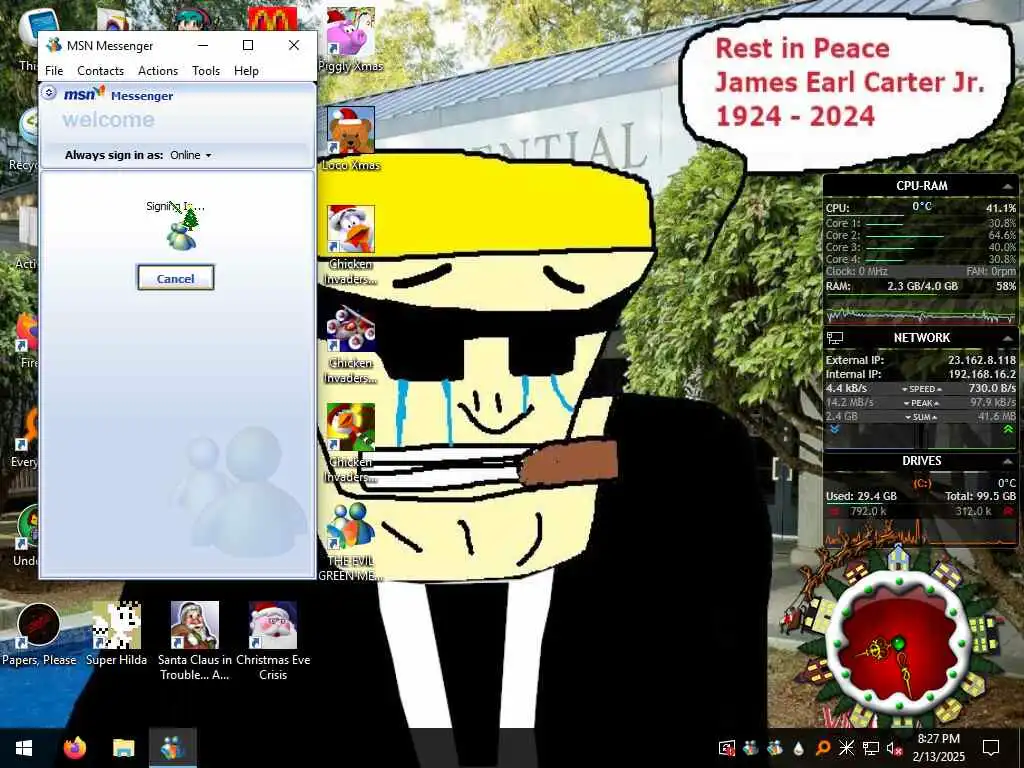Click the RAM usage text 2.3 GB/4.0 GB
Image resolution: width=1024 pixels, height=768 pixels.
922,286
